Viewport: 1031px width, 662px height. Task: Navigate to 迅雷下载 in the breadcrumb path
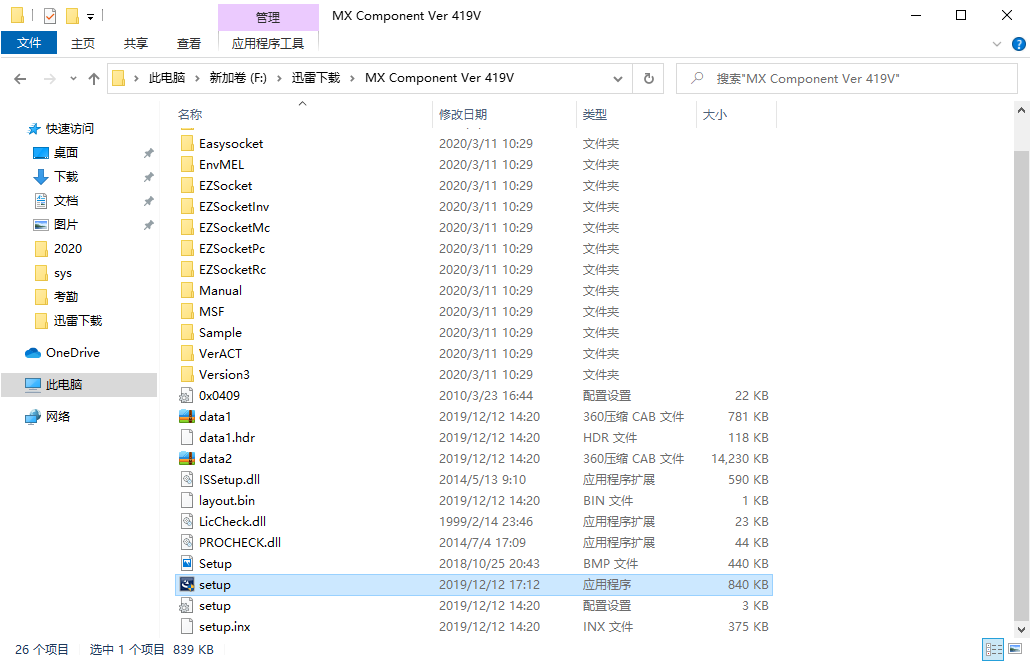[315, 78]
